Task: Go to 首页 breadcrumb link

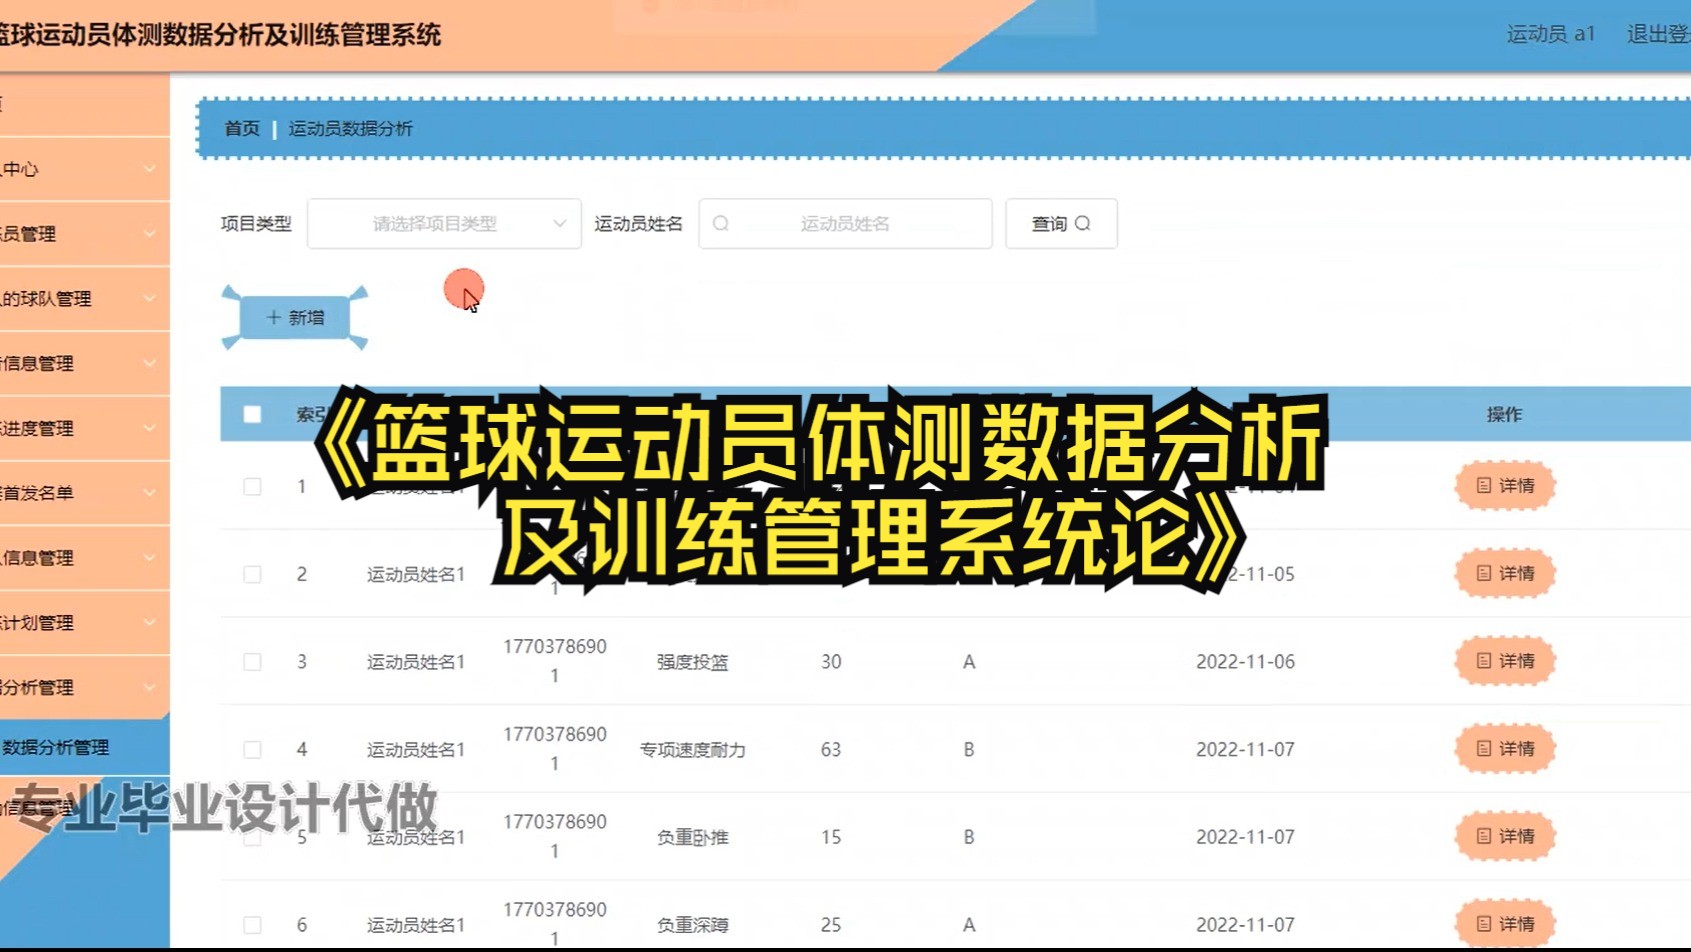Action: [242, 128]
